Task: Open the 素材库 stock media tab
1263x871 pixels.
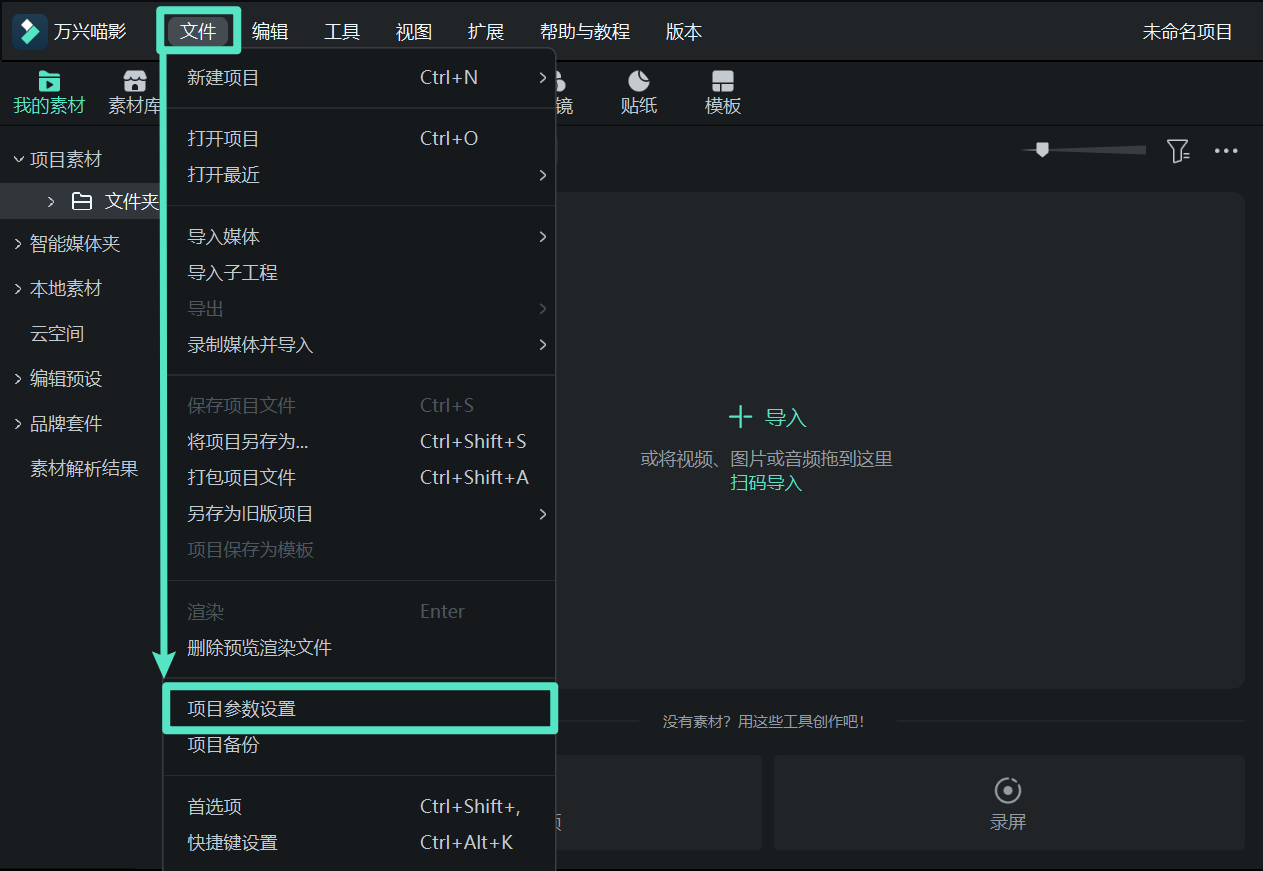Action: [x=134, y=93]
